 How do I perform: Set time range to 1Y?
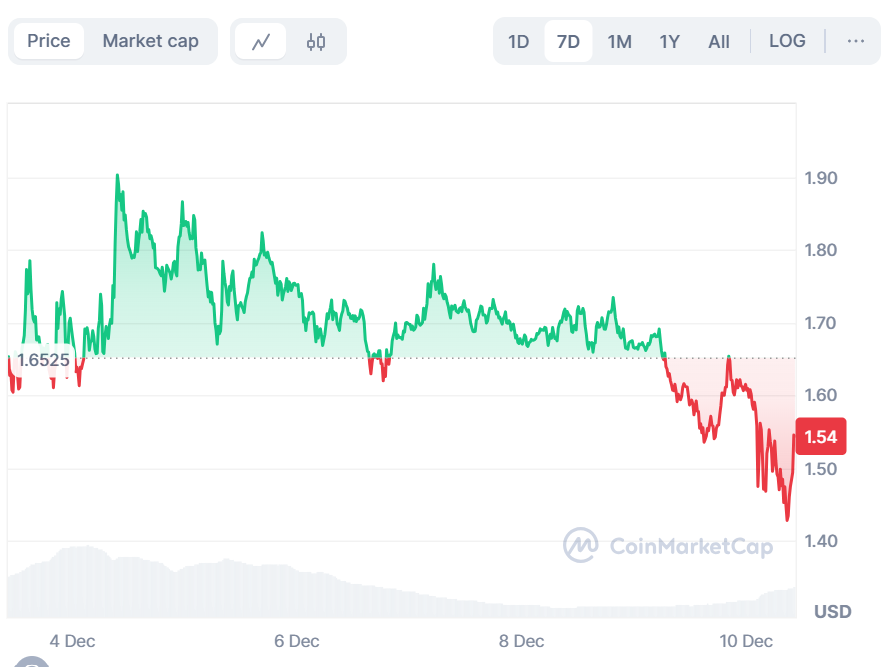pyautogui.click(x=669, y=42)
